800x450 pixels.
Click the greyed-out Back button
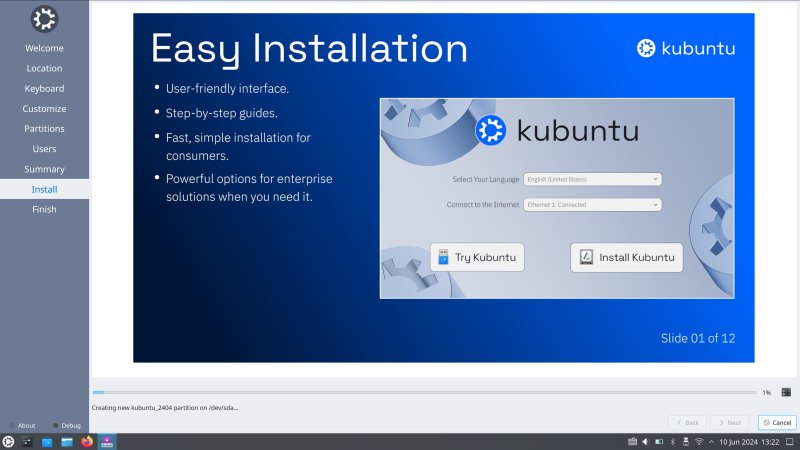(x=687, y=422)
